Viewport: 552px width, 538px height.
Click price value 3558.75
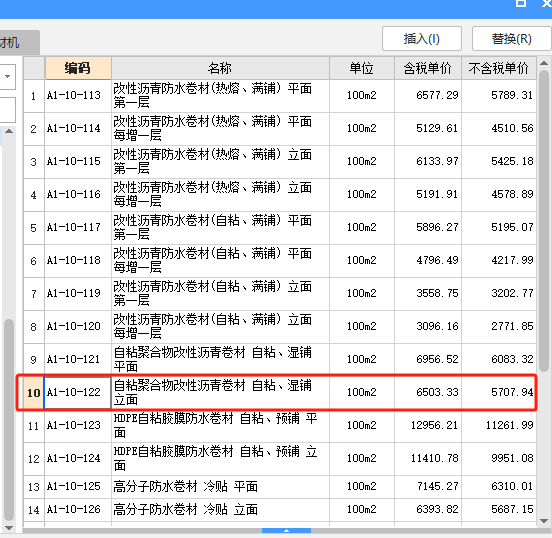click(437, 293)
